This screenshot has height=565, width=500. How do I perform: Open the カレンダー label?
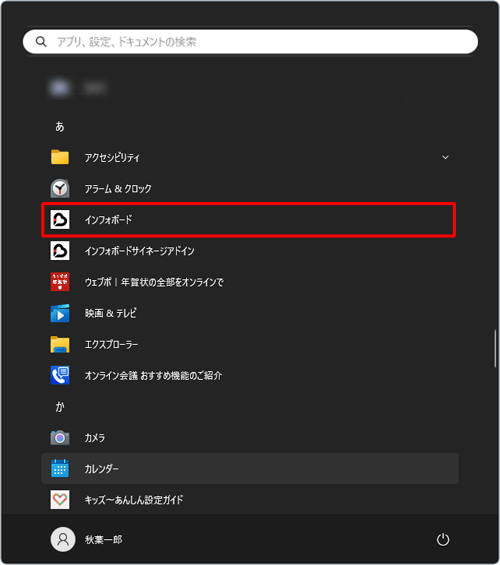click(x=102, y=469)
